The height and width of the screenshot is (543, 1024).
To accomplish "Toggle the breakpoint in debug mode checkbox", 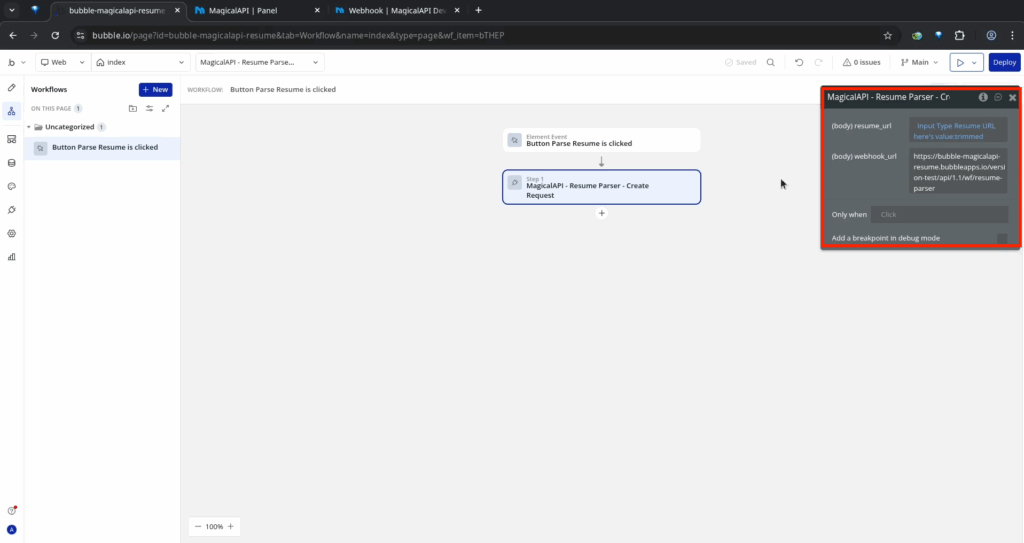I will click(x=1002, y=238).
